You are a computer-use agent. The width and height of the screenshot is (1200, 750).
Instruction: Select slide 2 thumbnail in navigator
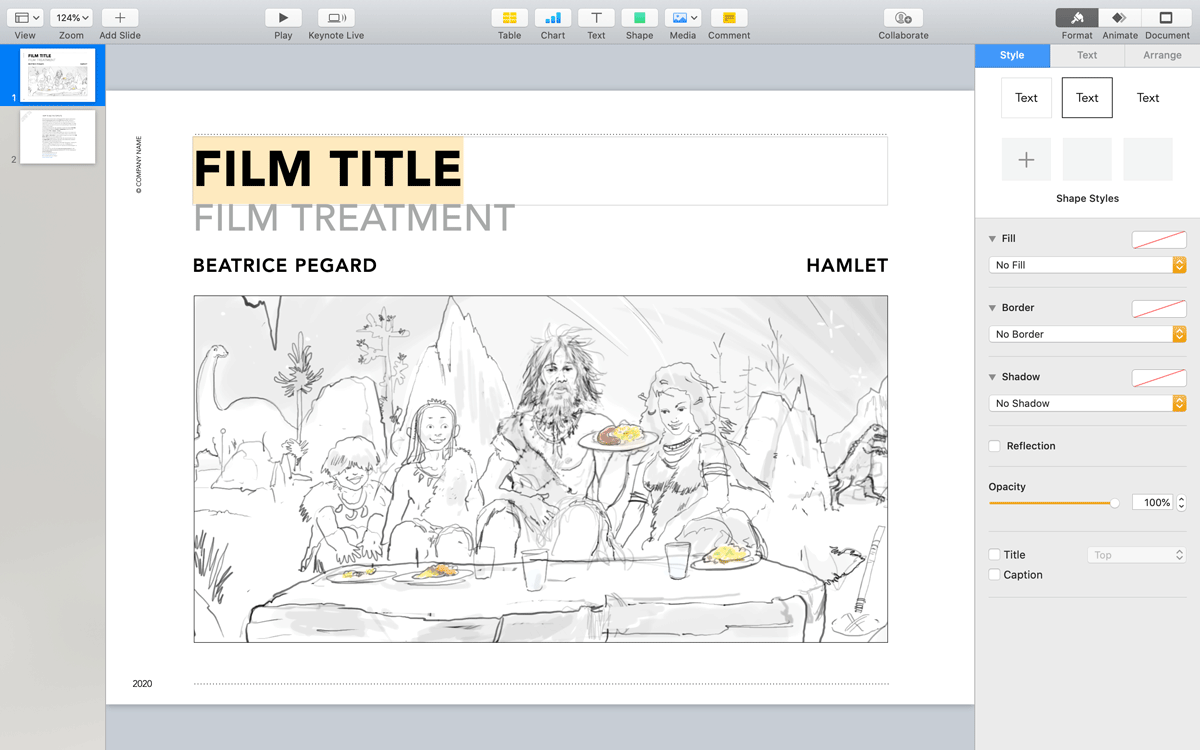pos(58,137)
